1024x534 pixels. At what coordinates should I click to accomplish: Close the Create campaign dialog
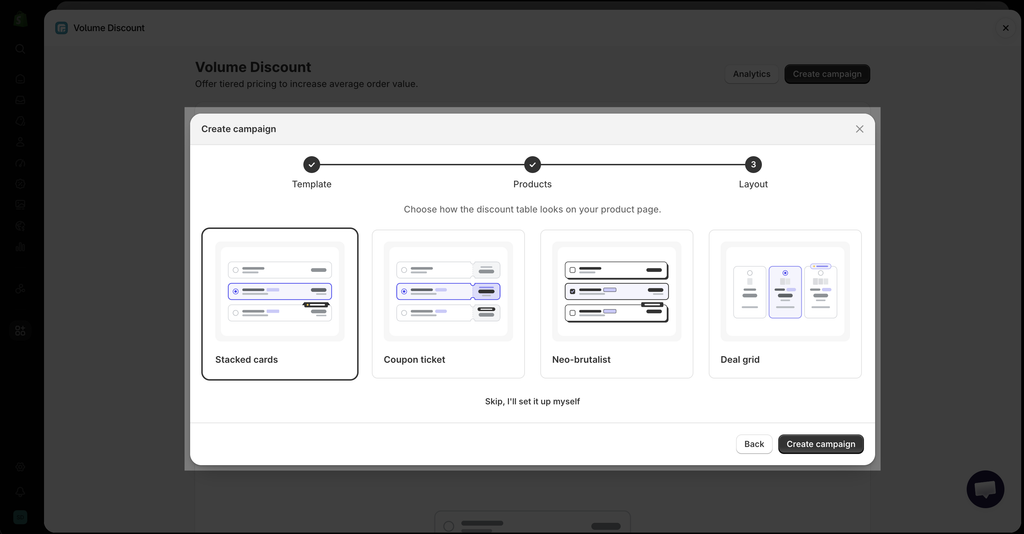pos(859,129)
